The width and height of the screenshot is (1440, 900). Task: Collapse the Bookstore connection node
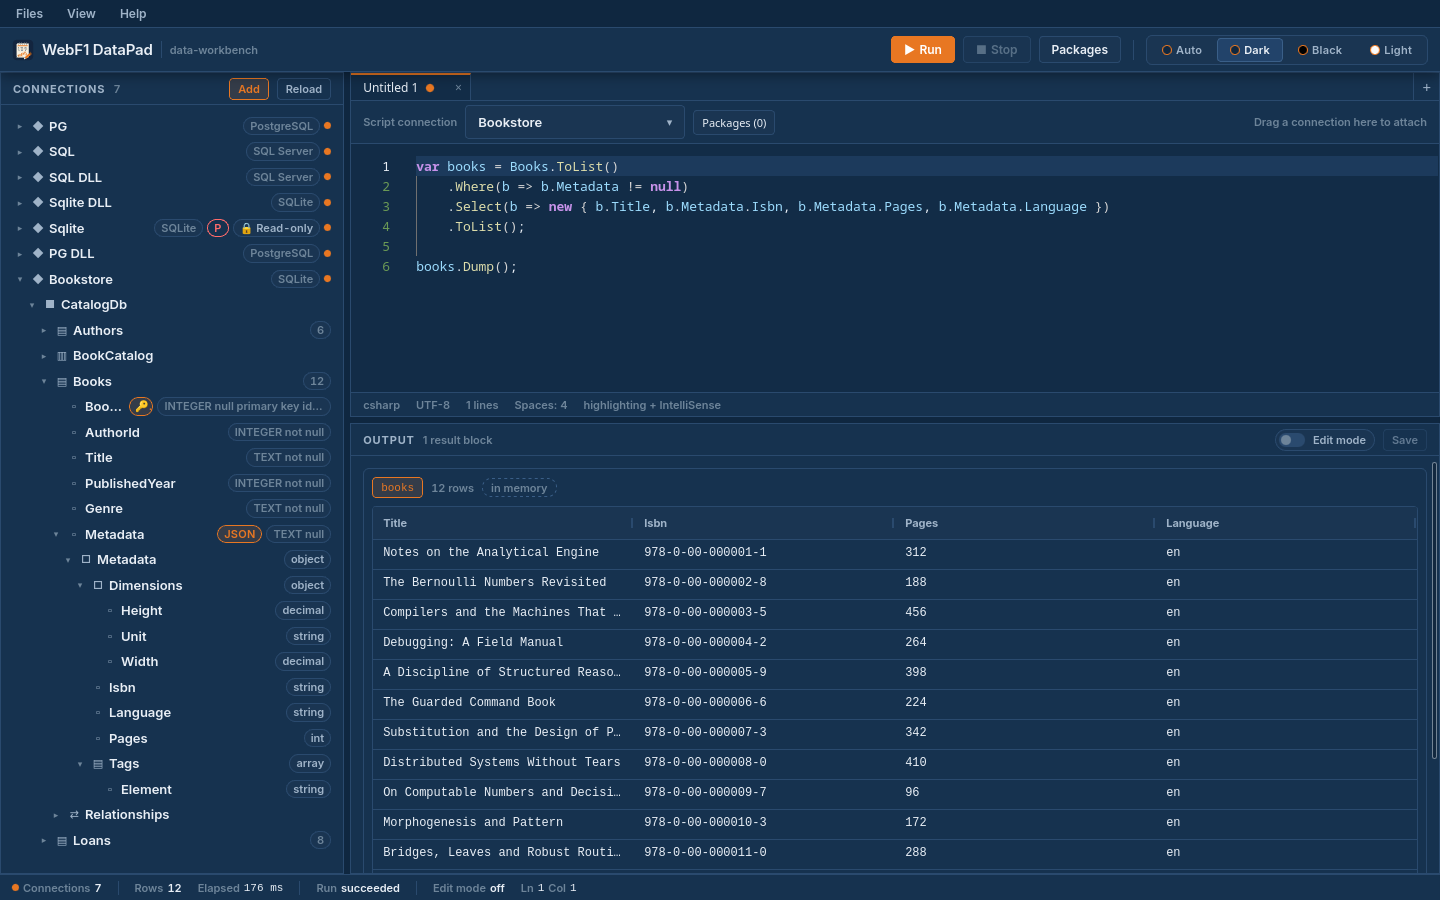[19, 280]
